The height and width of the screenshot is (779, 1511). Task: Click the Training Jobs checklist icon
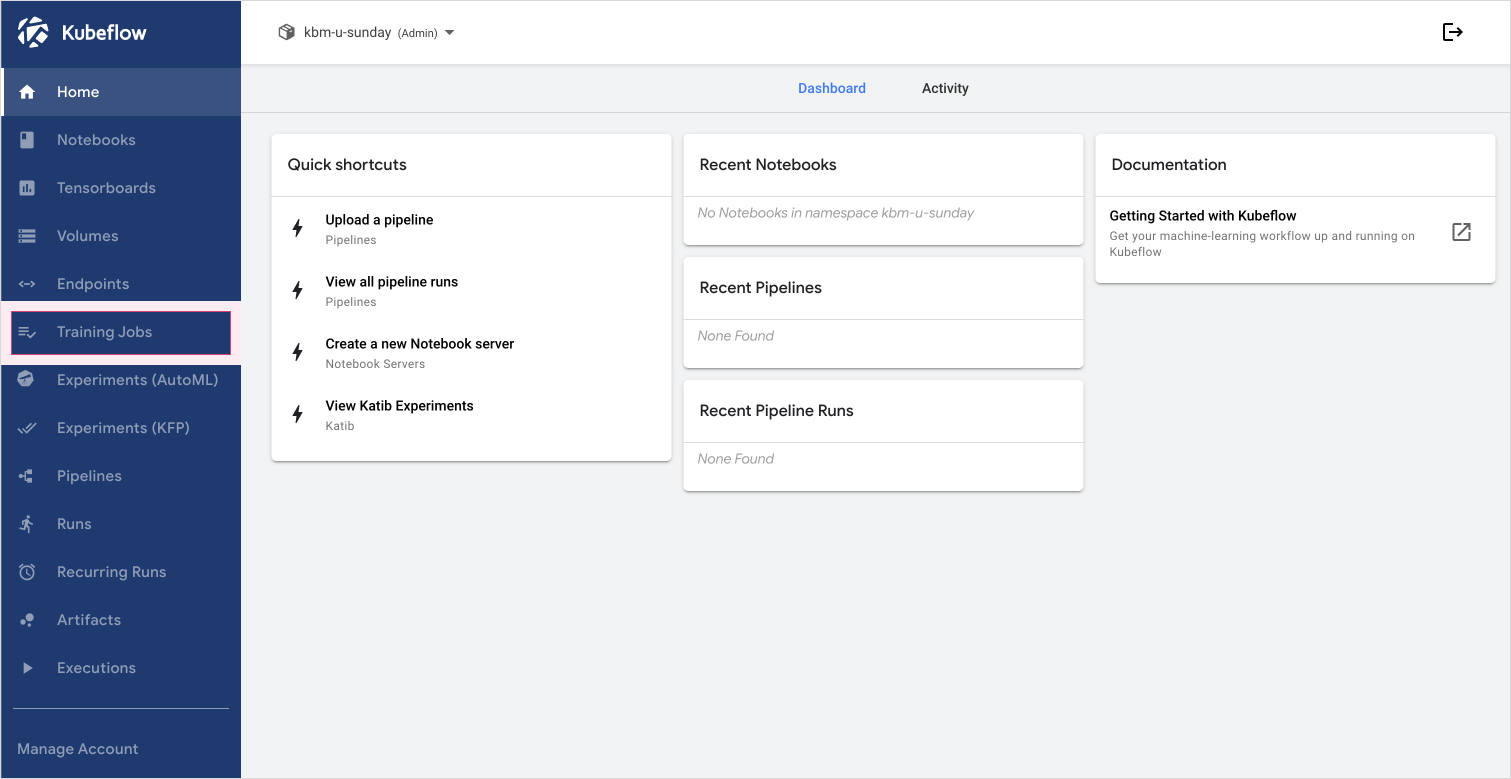pos(27,332)
